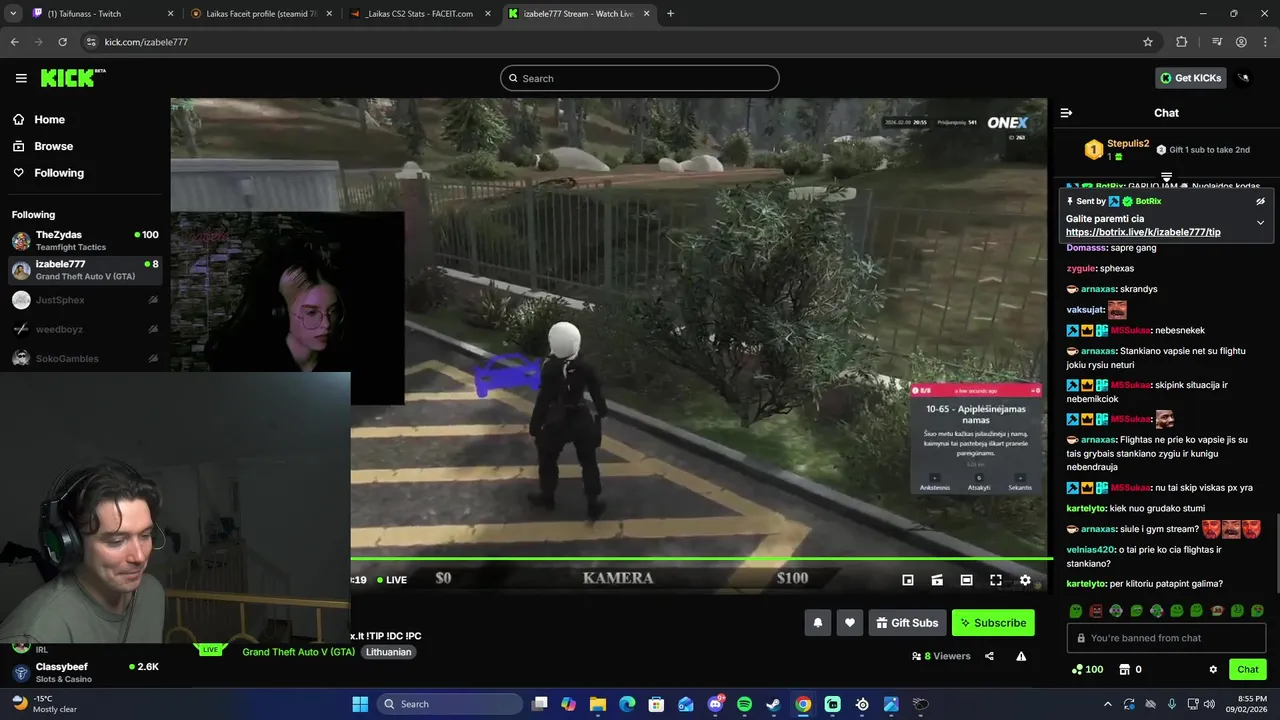The width and height of the screenshot is (1280, 720).
Task: Hide the pinned BotRix message with the eye-slash icon
Action: pyautogui.click(x=1260, y=201)
